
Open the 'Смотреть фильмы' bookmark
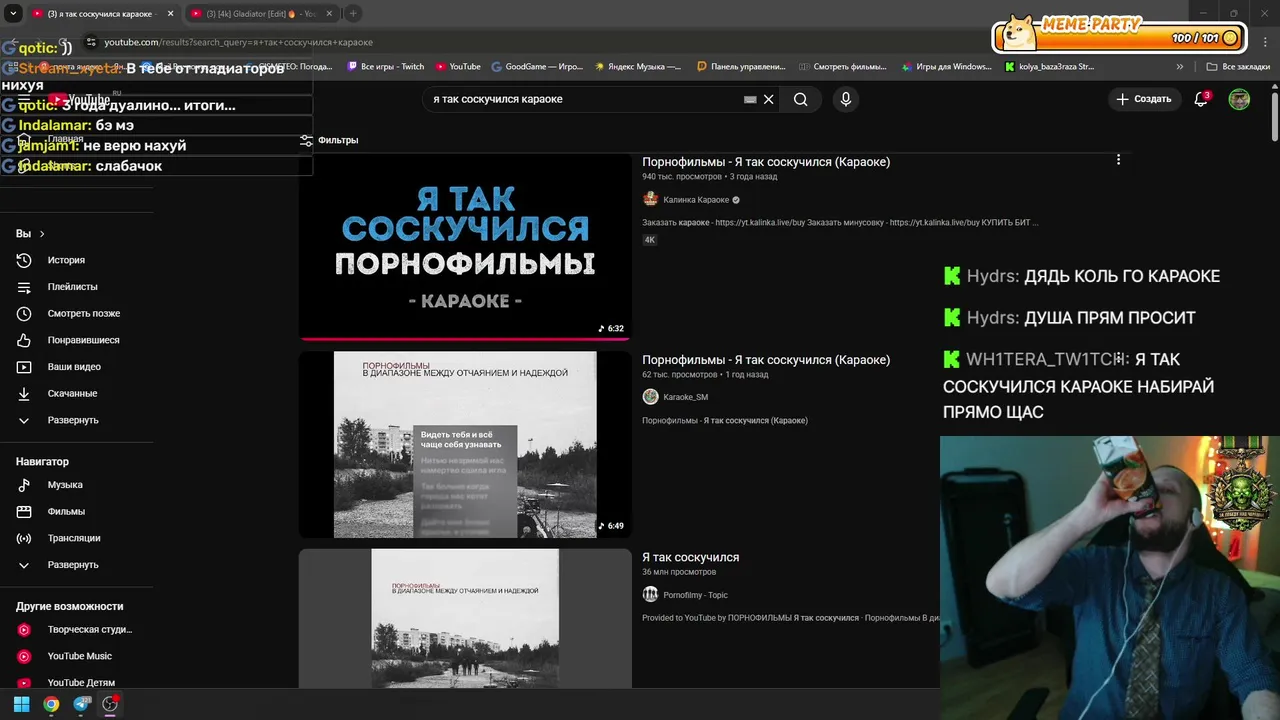pos(843,67)
